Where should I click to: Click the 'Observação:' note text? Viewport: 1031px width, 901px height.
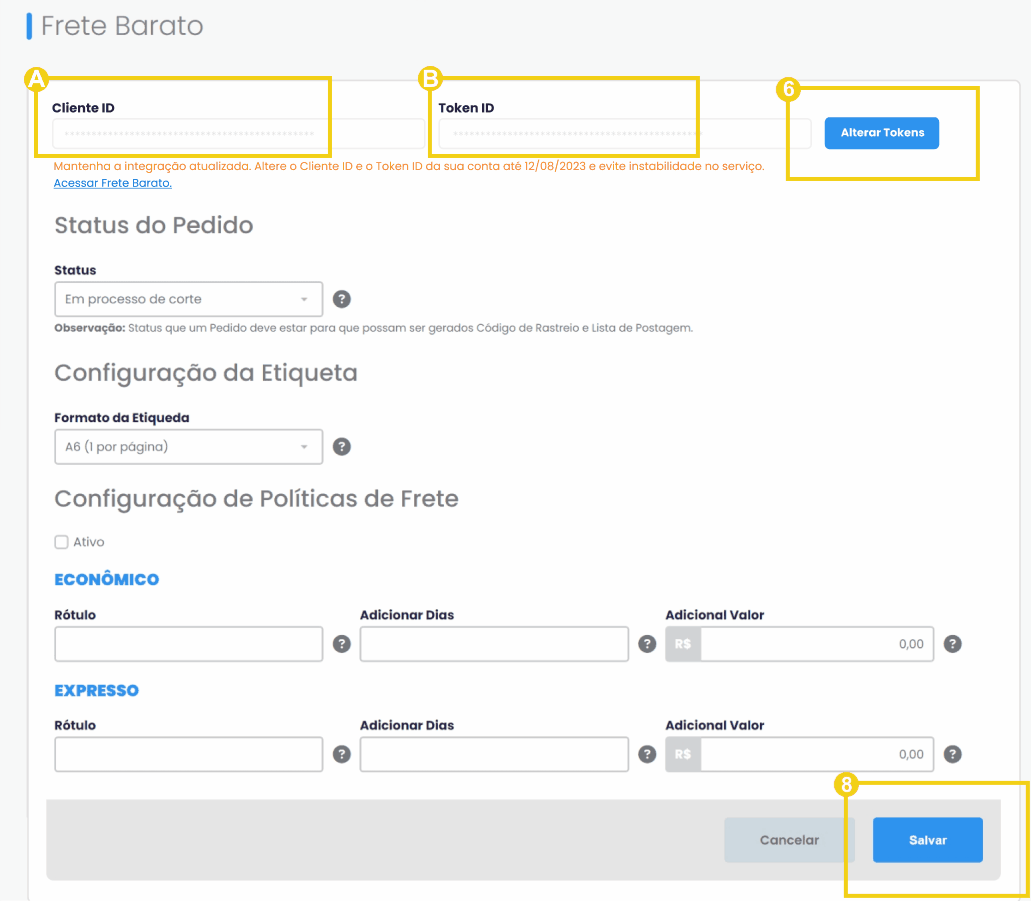point(373,328)
